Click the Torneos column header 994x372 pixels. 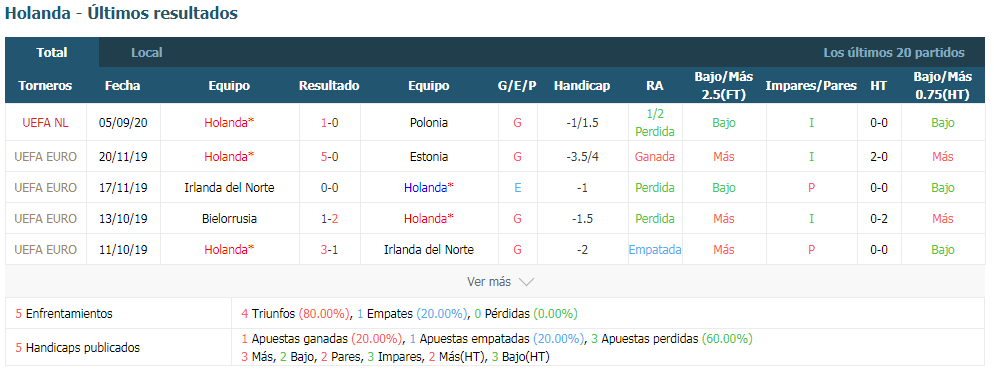[x=45, y=86]
